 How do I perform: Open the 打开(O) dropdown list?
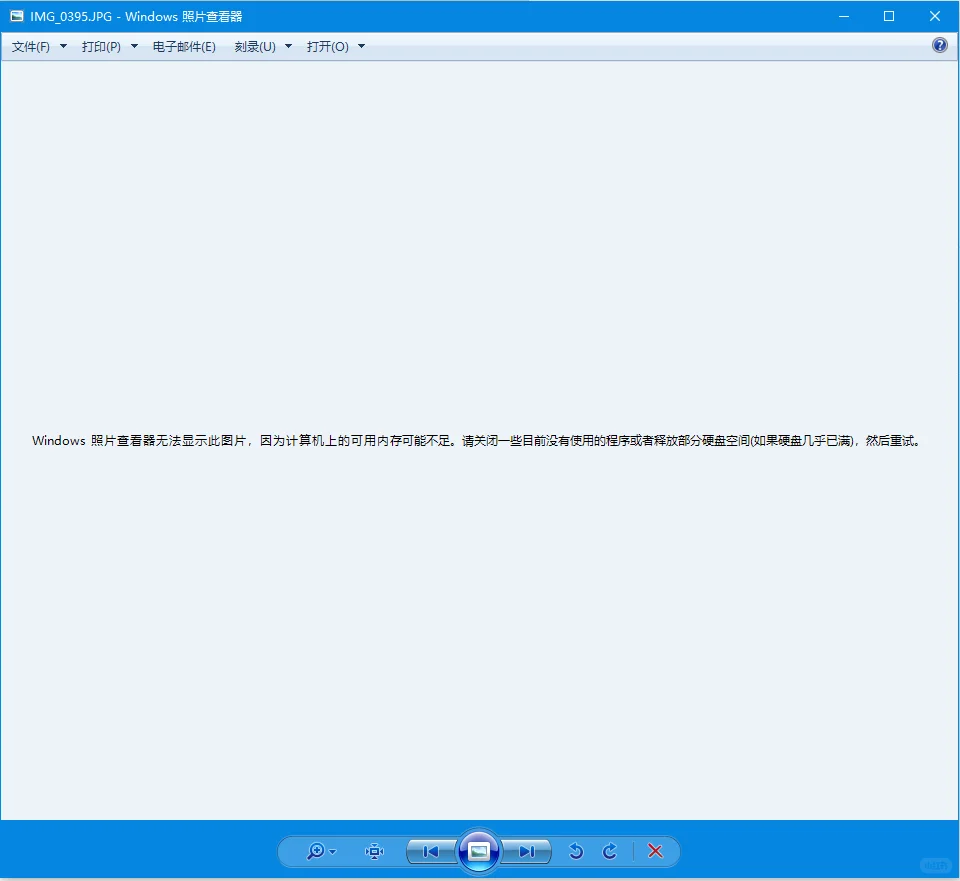tap(360, 46)
